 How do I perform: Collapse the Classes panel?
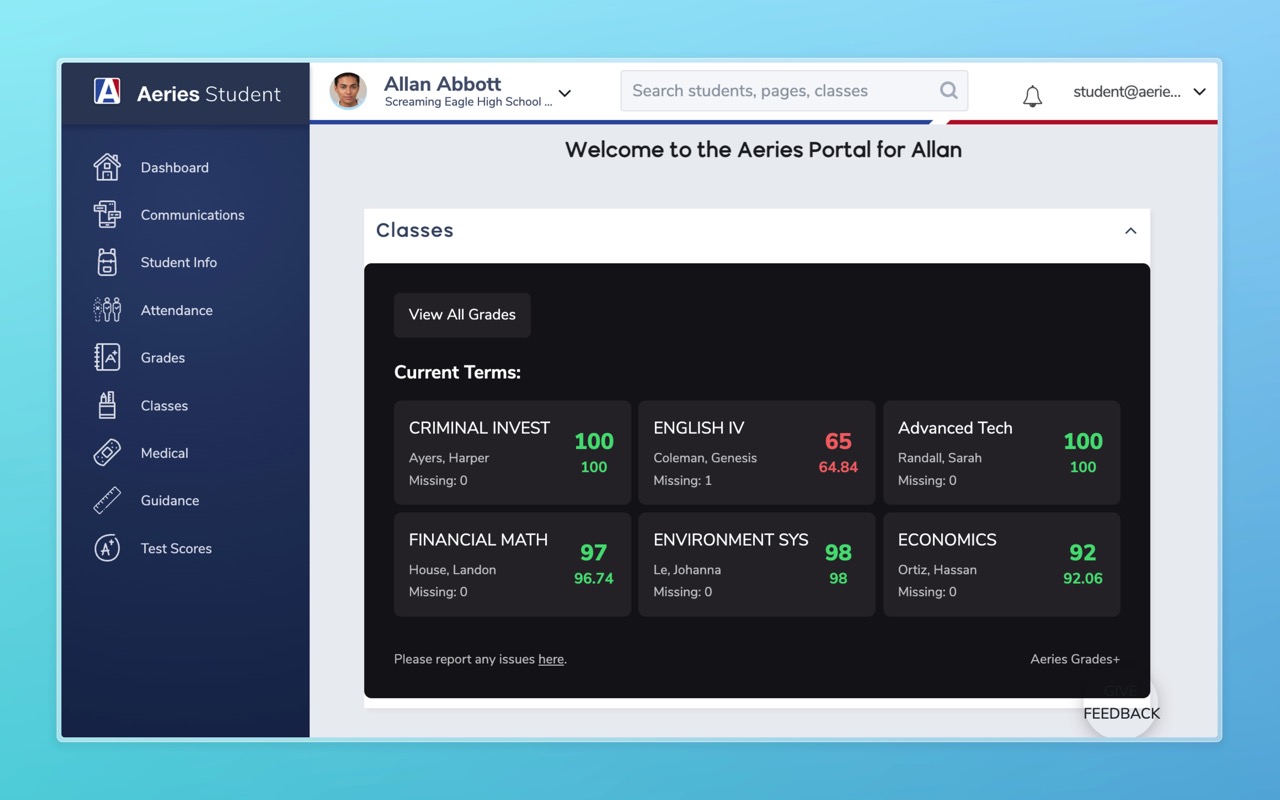[x=1130, y=231]
